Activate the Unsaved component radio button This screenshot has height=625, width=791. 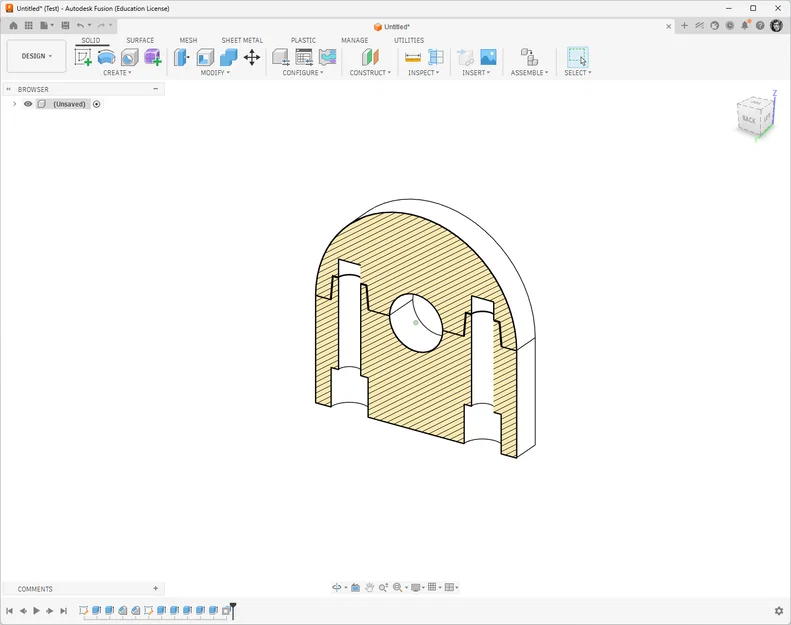point(96,104)
